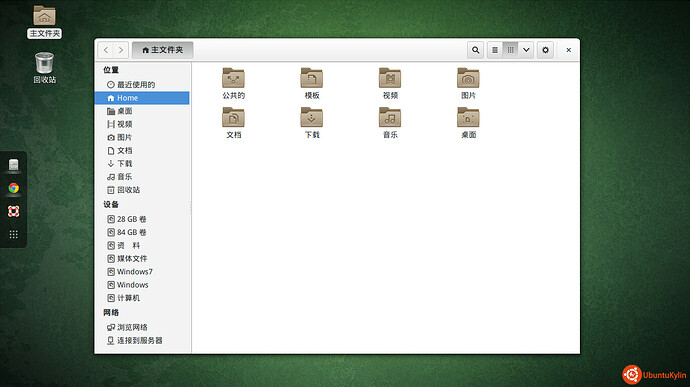The image size is (690, 387).
Task: Open the lifebuoy help dock icon
Action: coord(14,211)
